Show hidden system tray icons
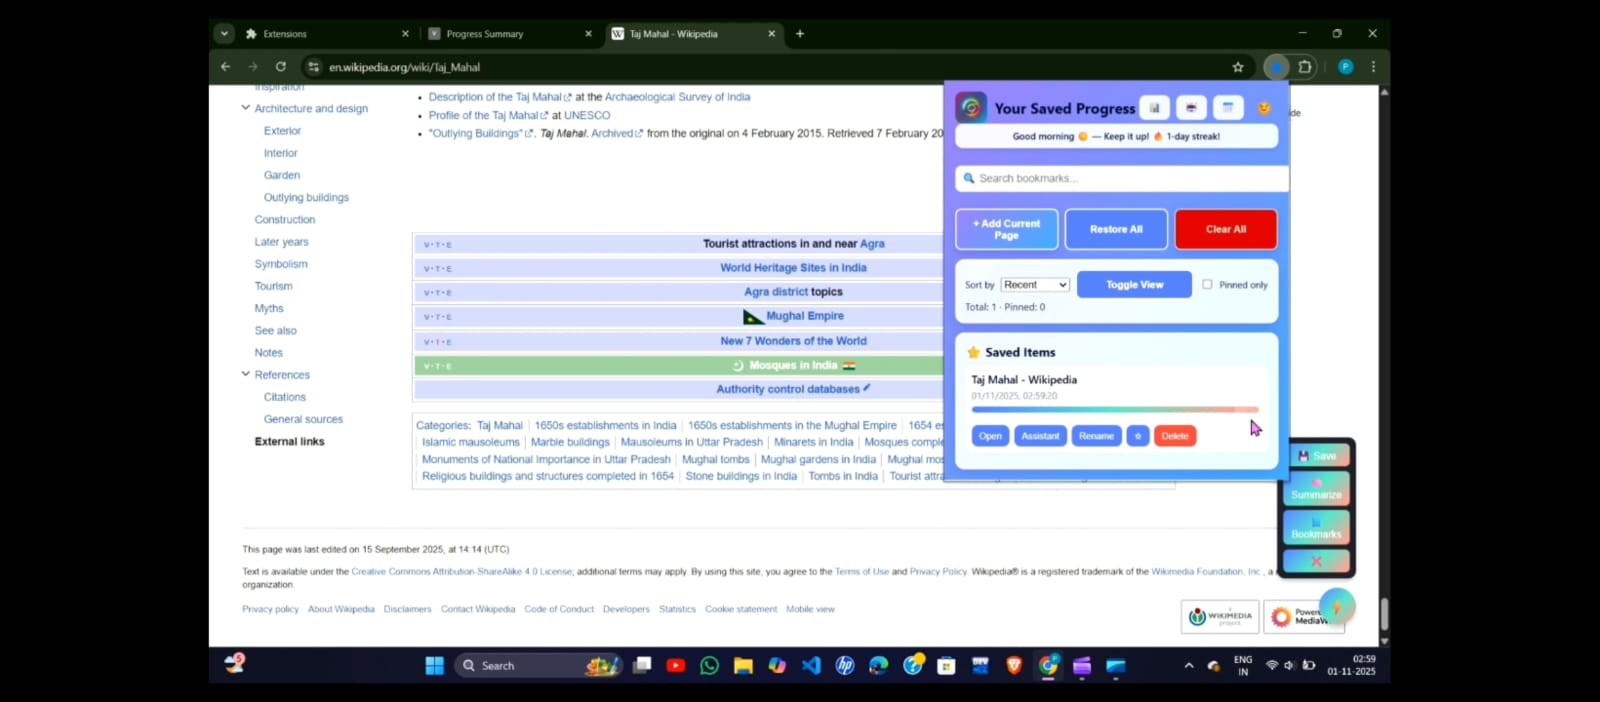1600x702 pixels. point(1189,665)
